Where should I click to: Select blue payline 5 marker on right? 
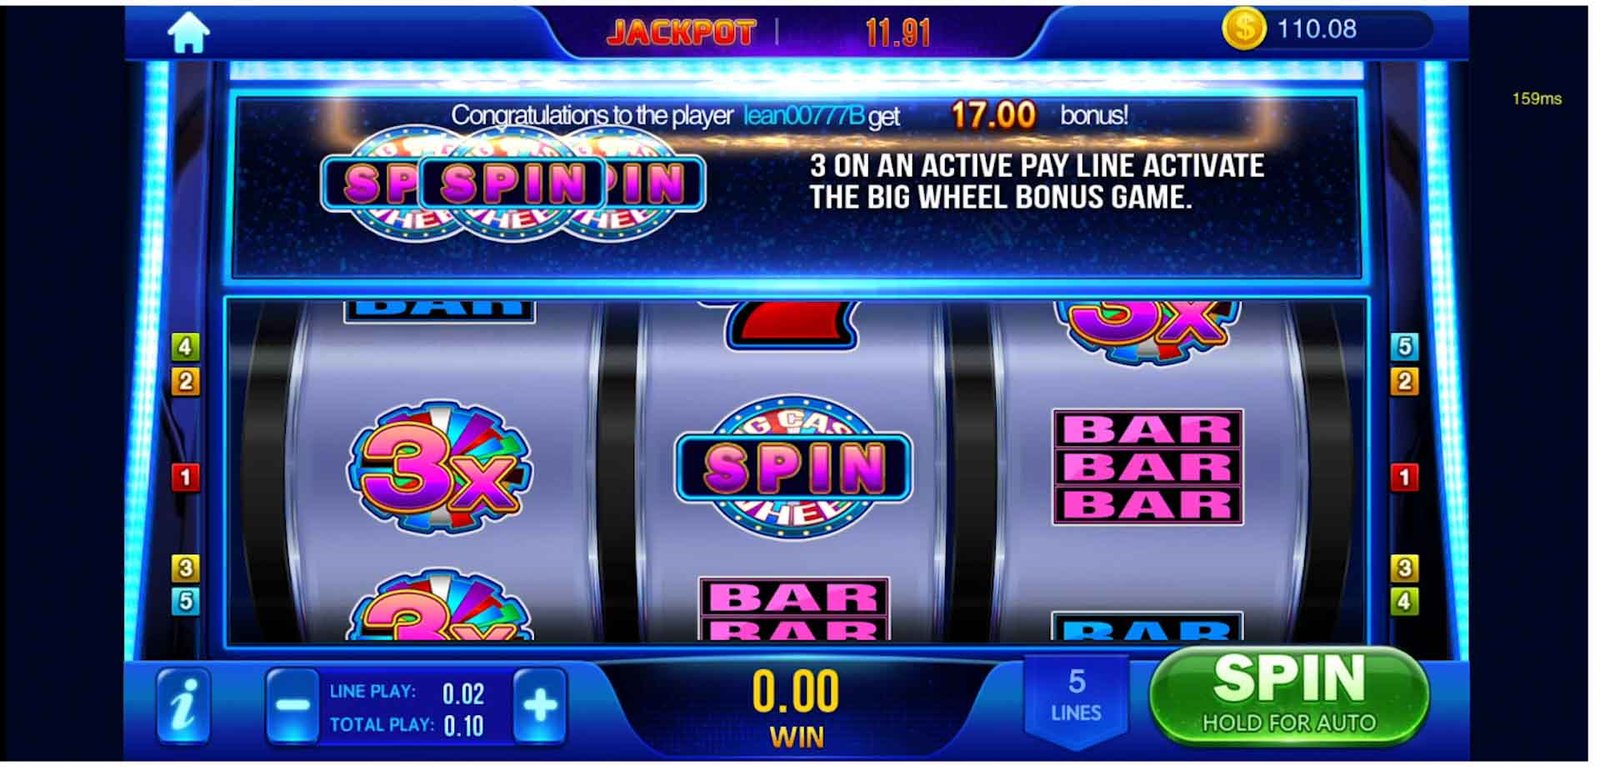(1404, 347)
